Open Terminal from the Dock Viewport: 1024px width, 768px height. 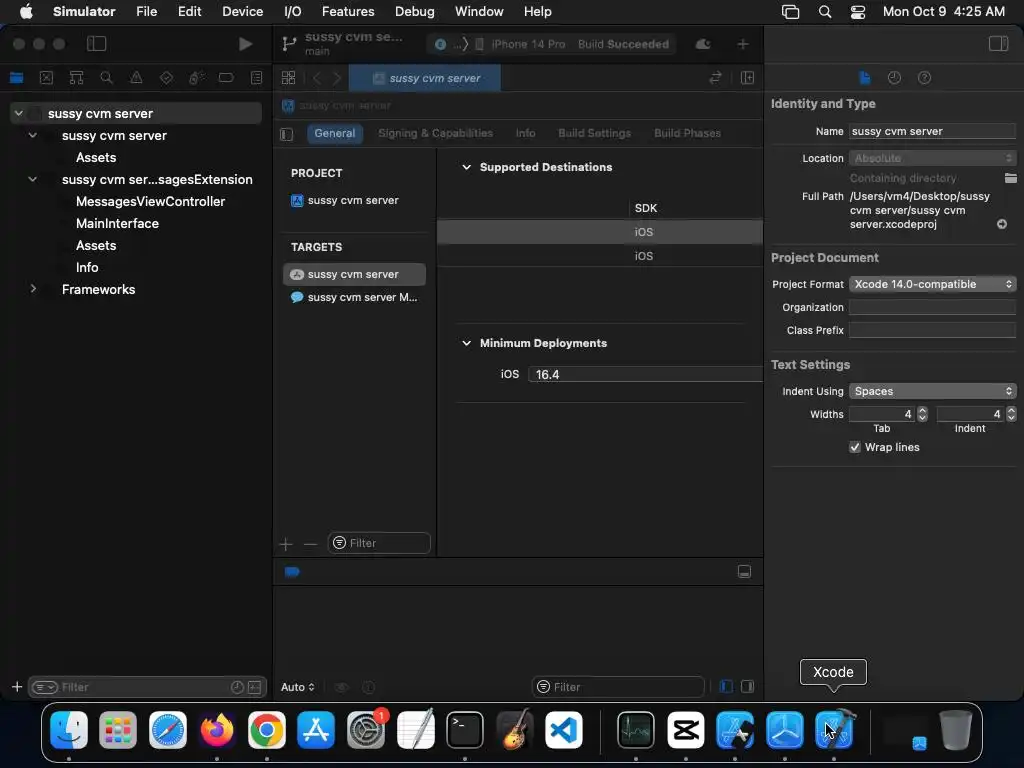point(465,729)
